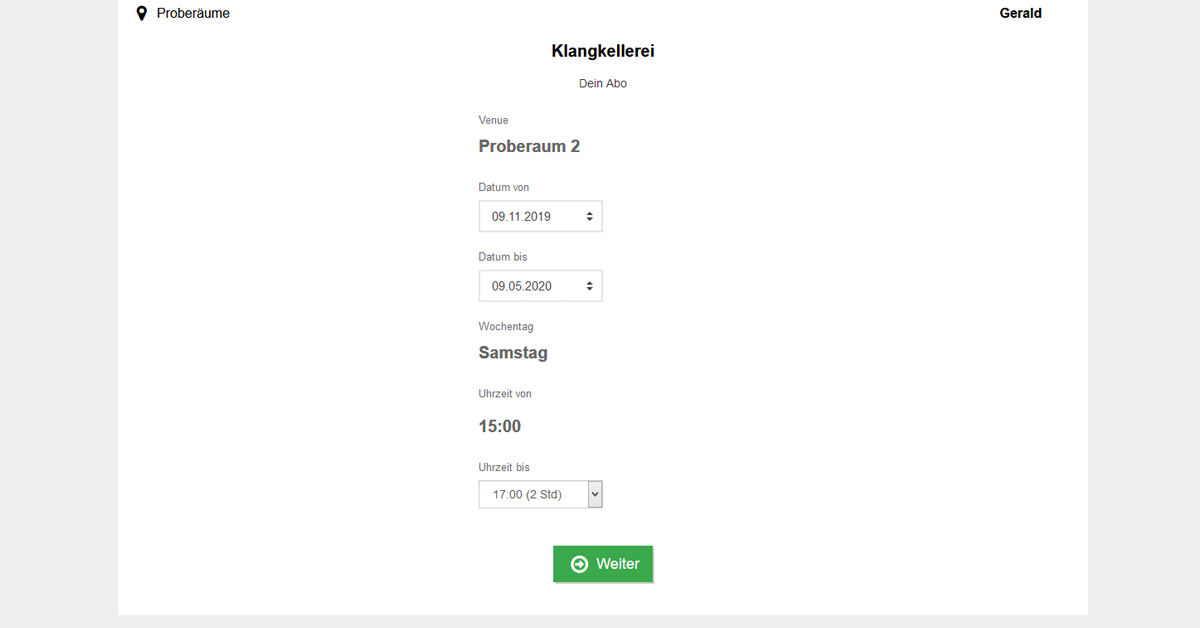The image size is (1200, 628).
Task: Click the Uhrzeit bis label
Action: click(504, 467)
